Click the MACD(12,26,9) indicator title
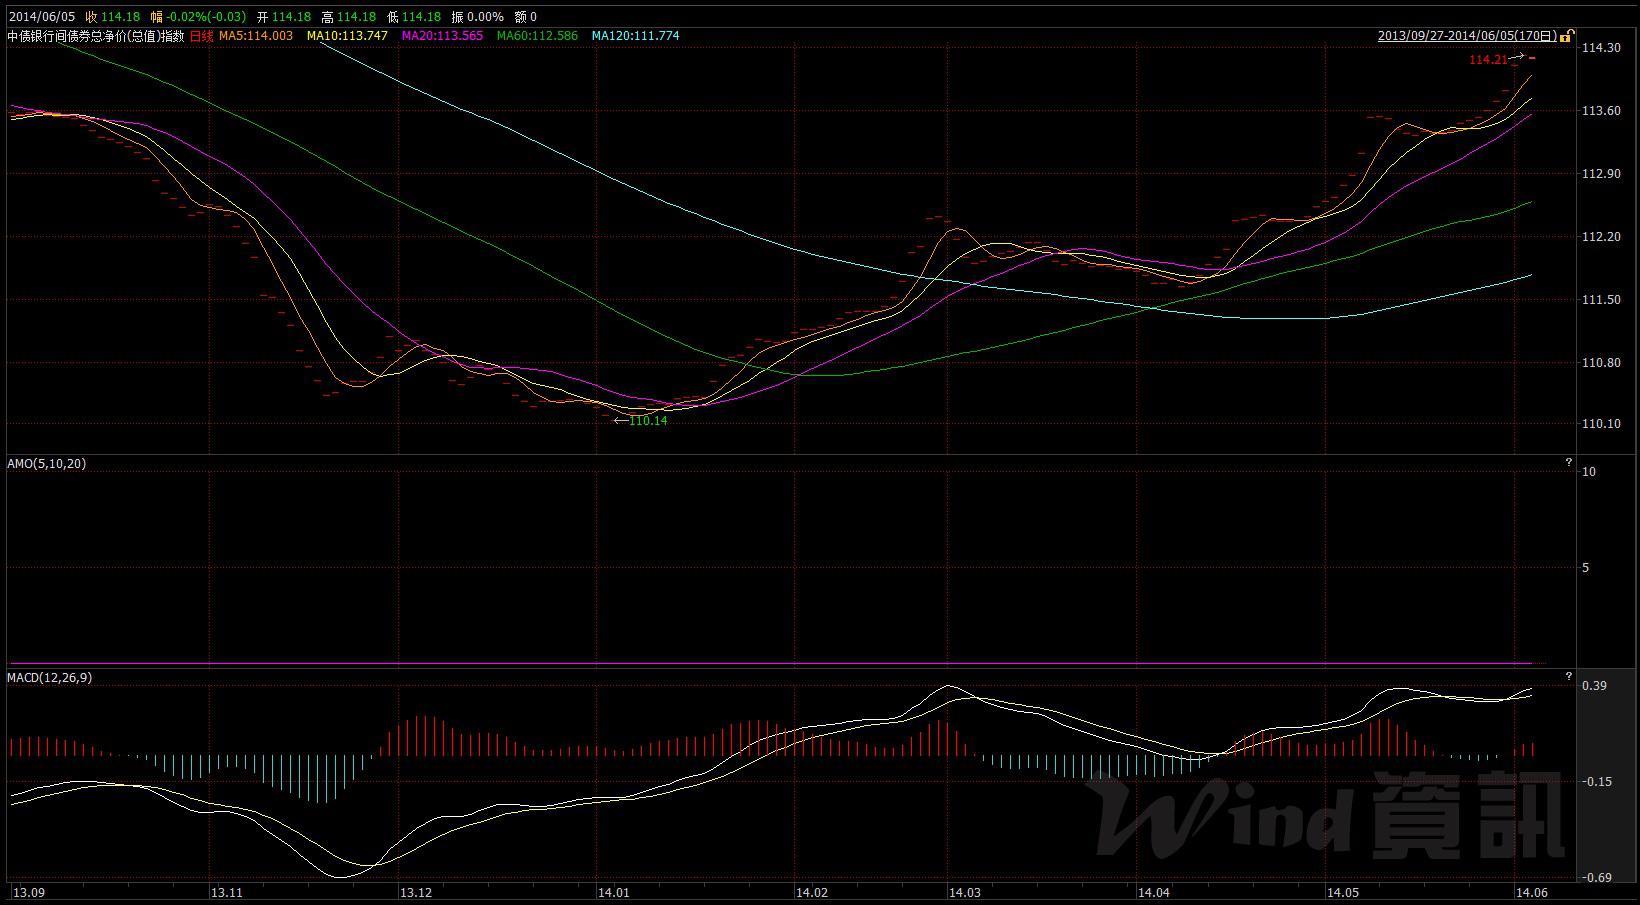The width and height of the screenshot is (1640, 905). 50,677
